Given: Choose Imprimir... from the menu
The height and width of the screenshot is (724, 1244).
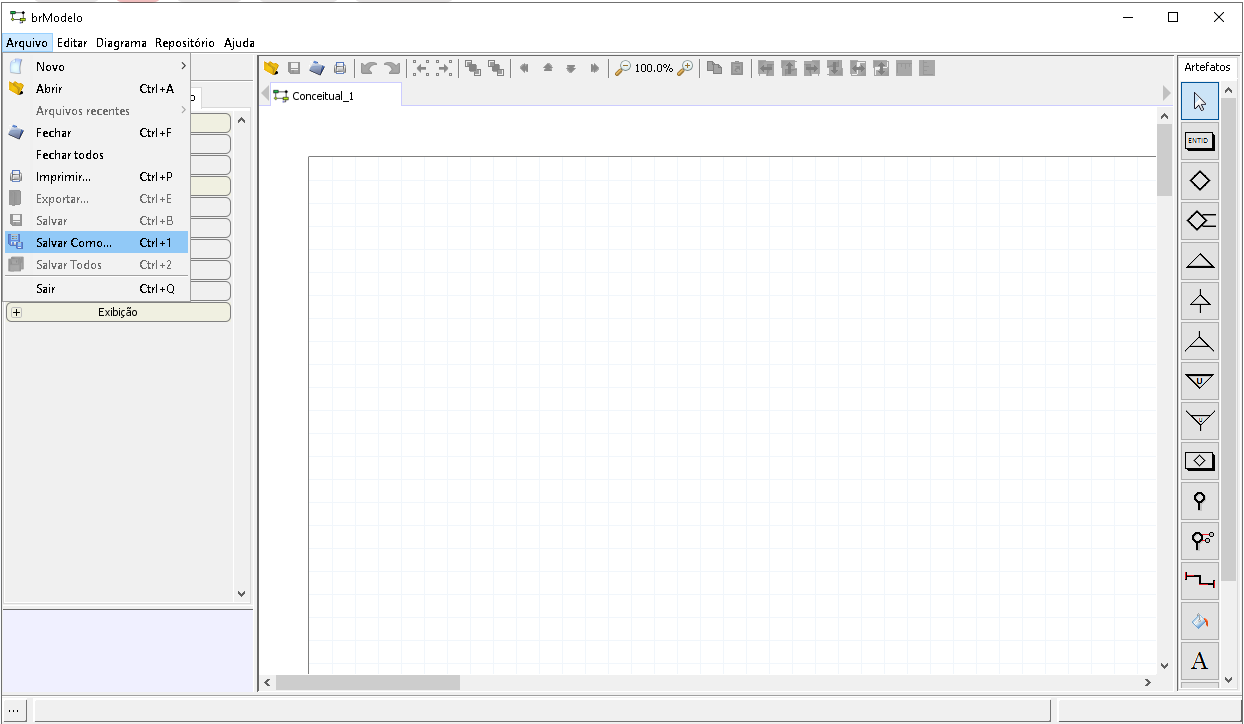Looking at the screenshot, I should click(96, 177).
